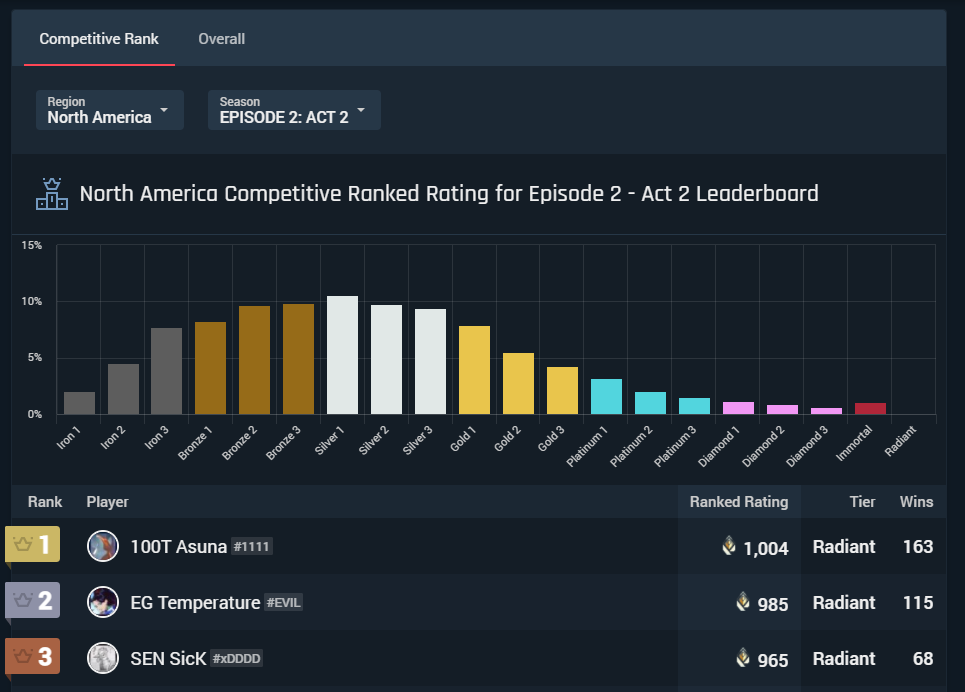Click the Platinum 1 label on the chart axis

coord(587,446)
